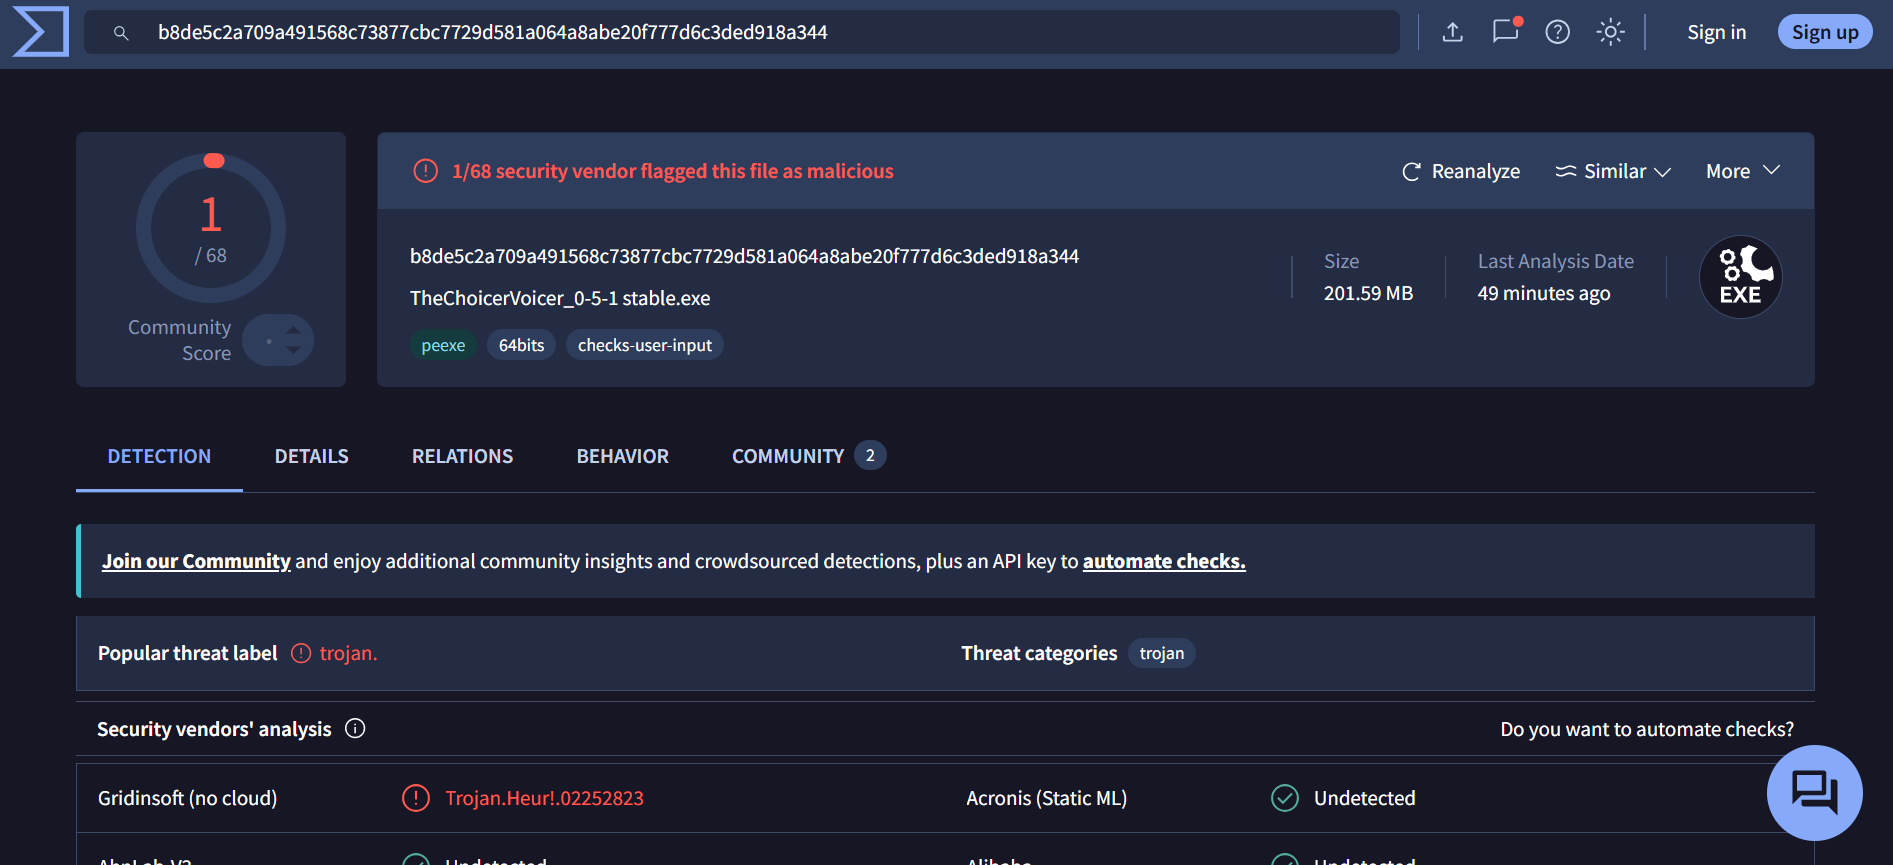The width and height of the screenshot is (1893, 865).
Task: Click the hash search input field
Action: [742, 32]
